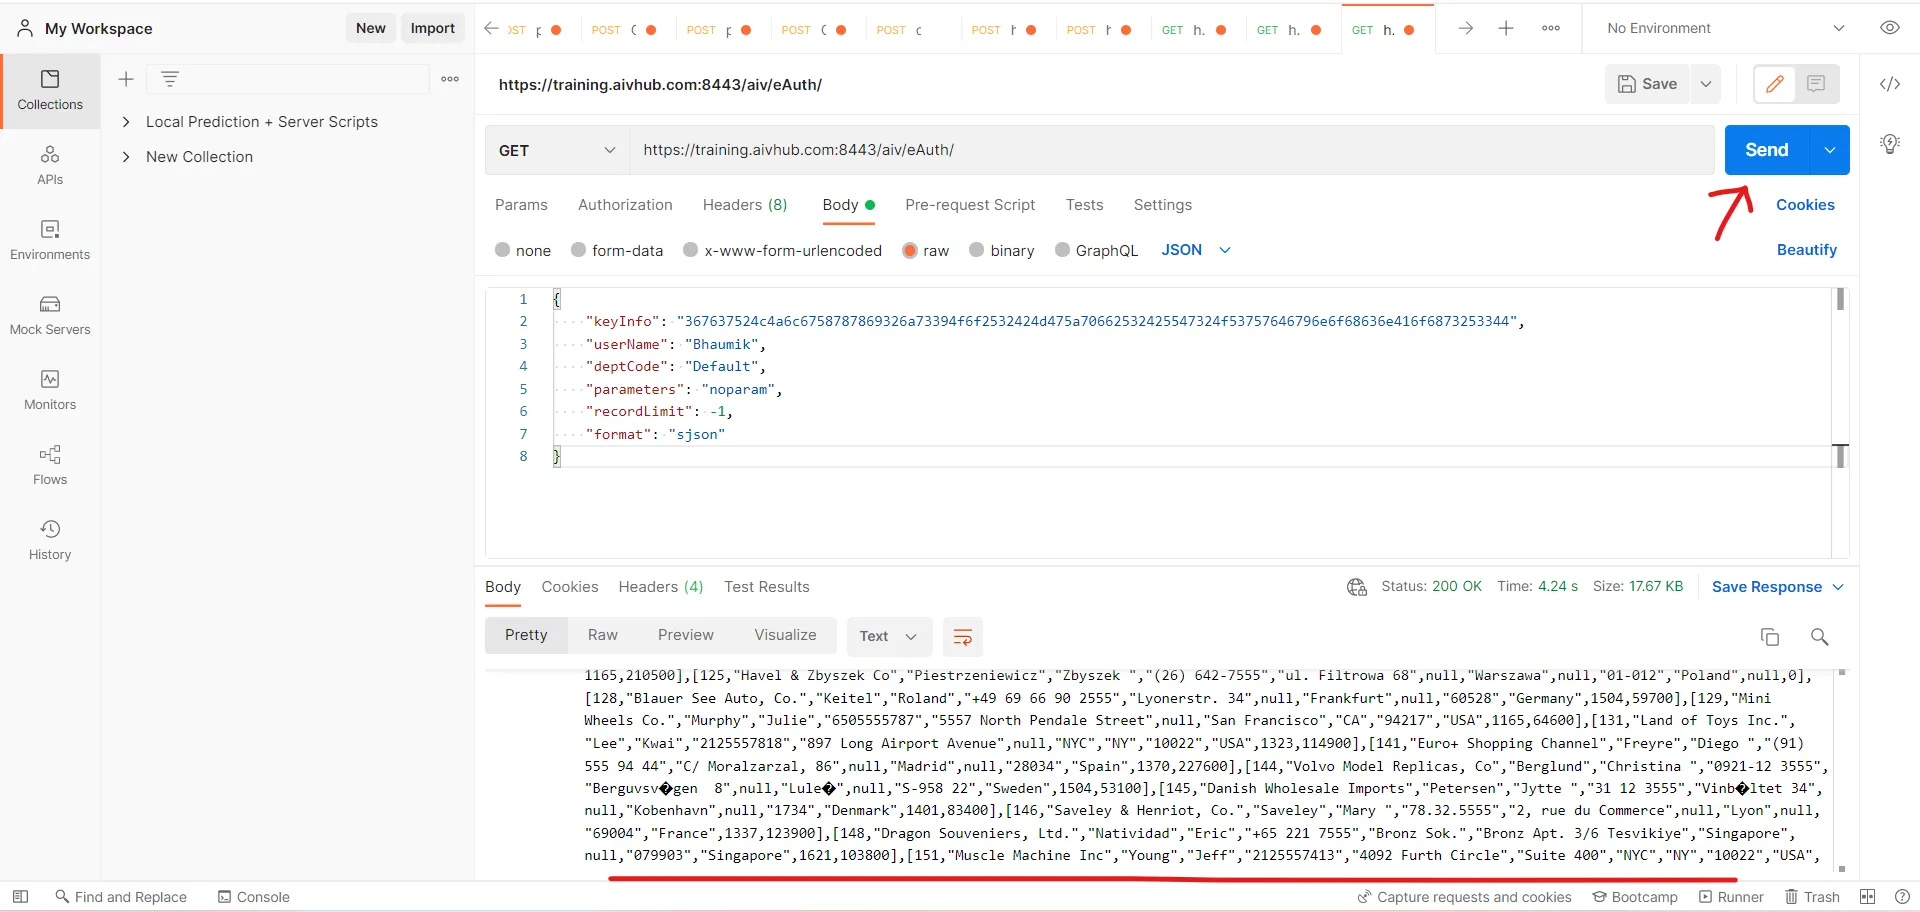1920x912 pixels.
Task: Select the none body type radio
Action: point(502,250)
